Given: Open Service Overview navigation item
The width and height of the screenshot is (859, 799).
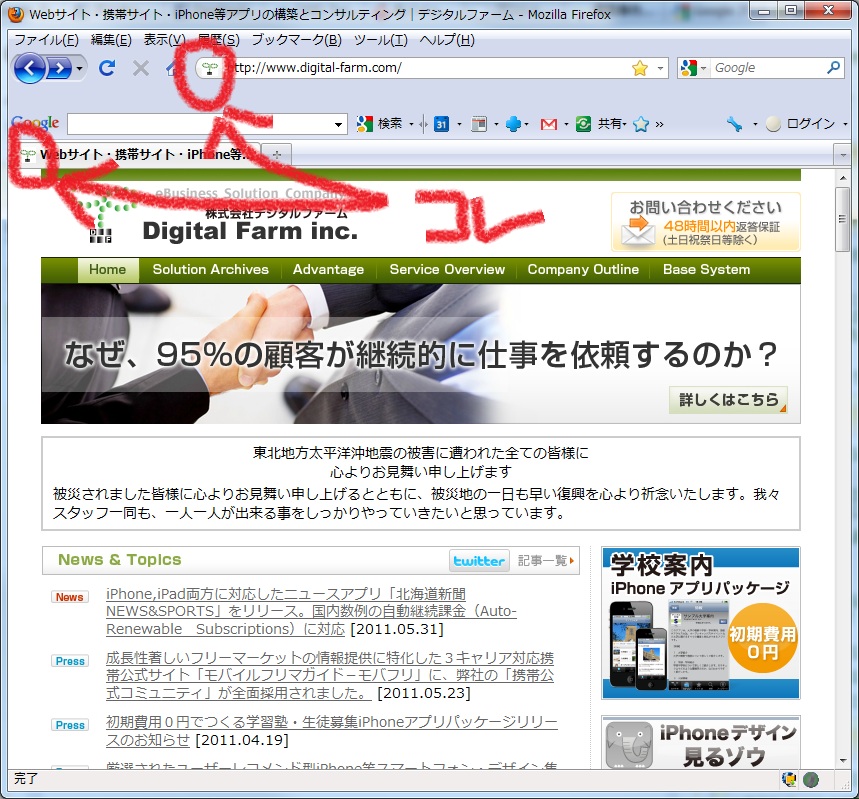Looking at the screenshot, I should coord(447,270).
